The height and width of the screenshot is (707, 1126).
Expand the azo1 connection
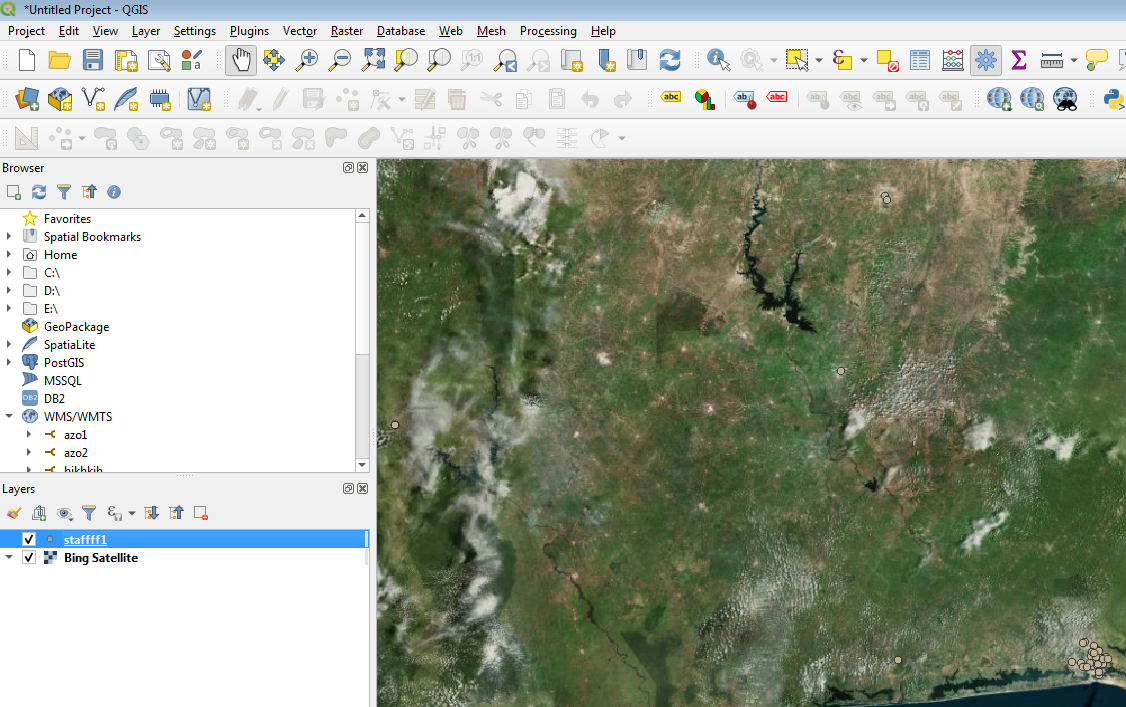pyautogui.click(x=30, y=434)
